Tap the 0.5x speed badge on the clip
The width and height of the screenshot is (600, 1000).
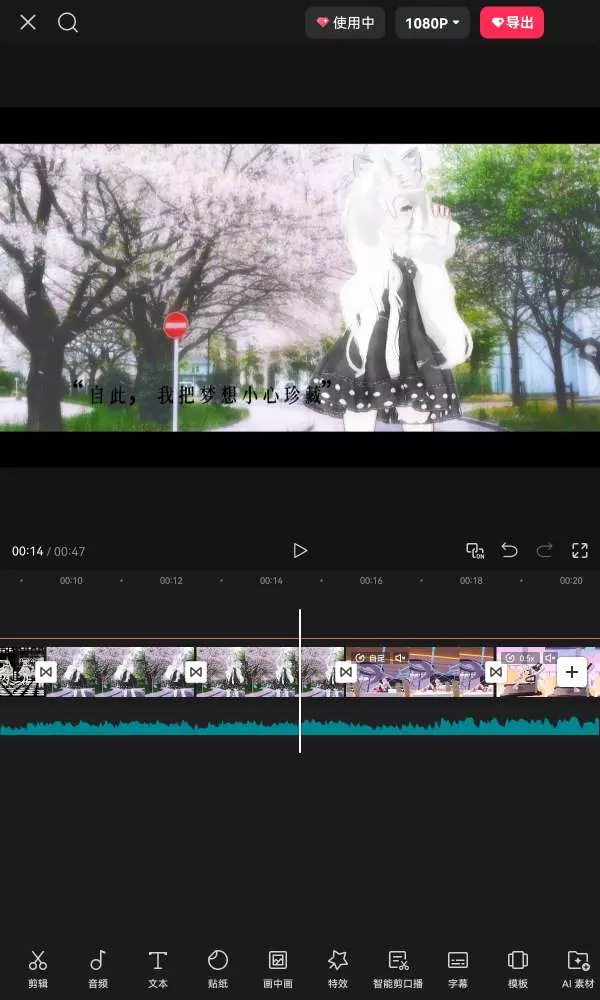tap(520, 658)
